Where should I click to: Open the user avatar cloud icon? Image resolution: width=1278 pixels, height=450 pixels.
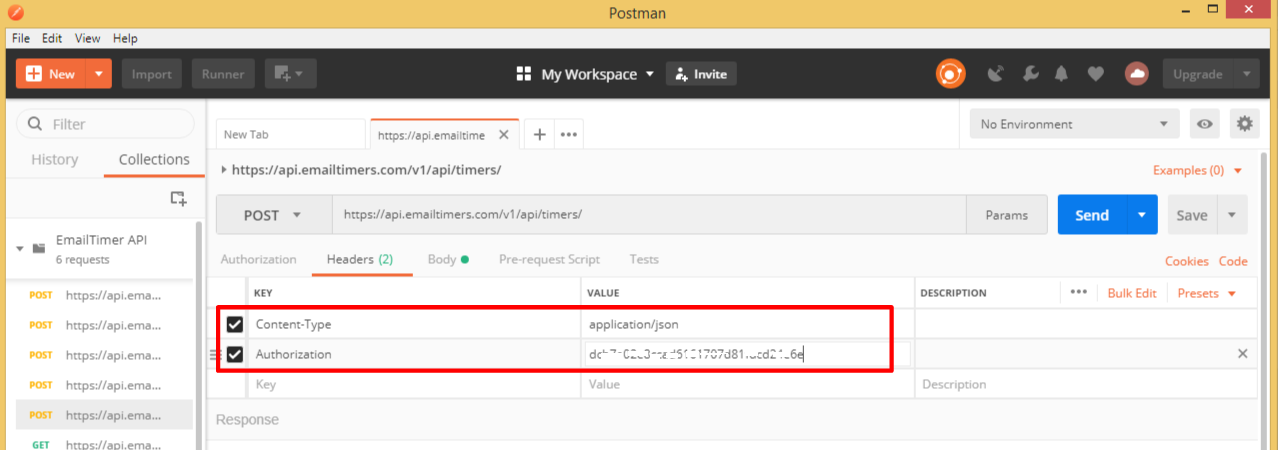[1136, 74]
